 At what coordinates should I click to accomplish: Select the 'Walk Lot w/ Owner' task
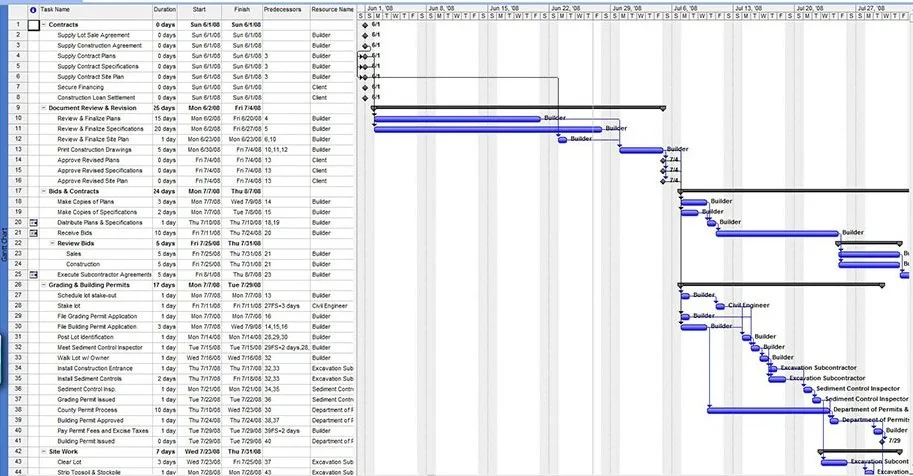[x=83, y=358]
